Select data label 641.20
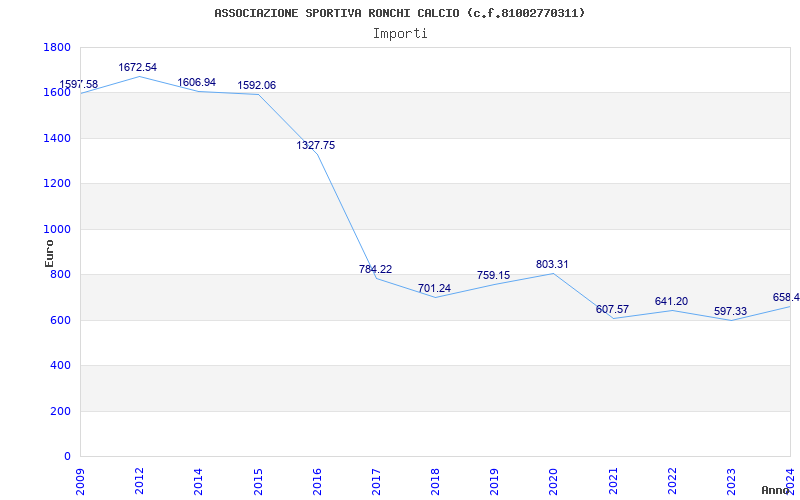 (671, 302)
